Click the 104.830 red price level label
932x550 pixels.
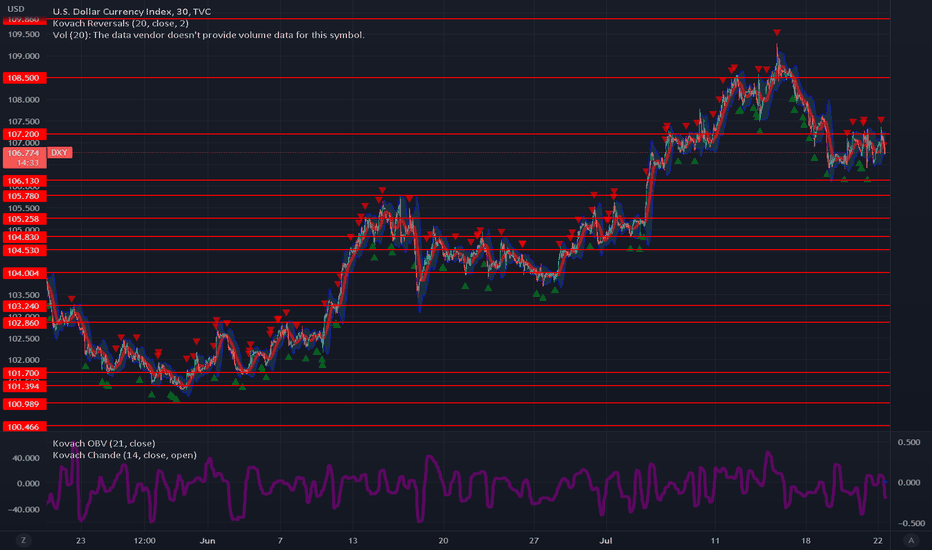tap(24, 237)
